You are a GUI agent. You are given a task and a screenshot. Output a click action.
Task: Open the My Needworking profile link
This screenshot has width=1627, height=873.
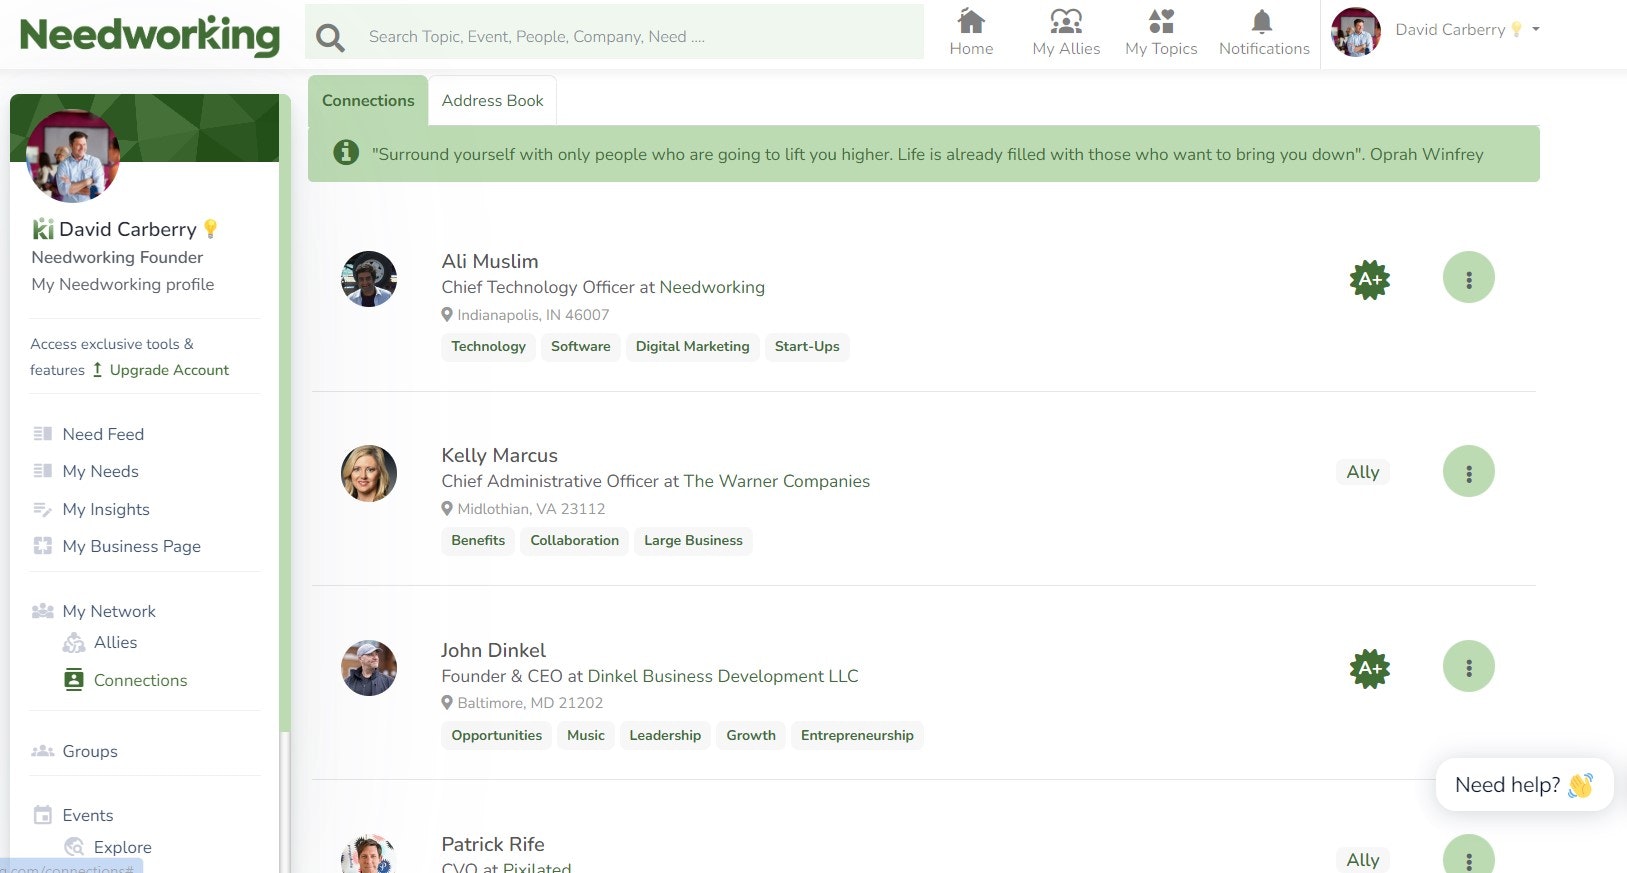click(x=123, y=284)
